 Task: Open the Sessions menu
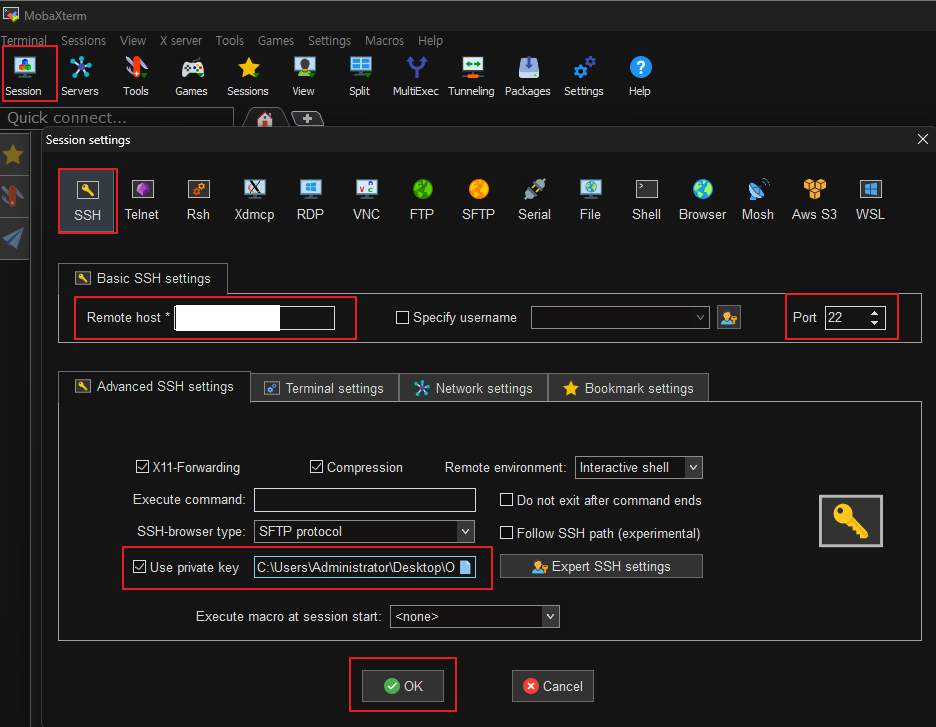tap(84, 41)
